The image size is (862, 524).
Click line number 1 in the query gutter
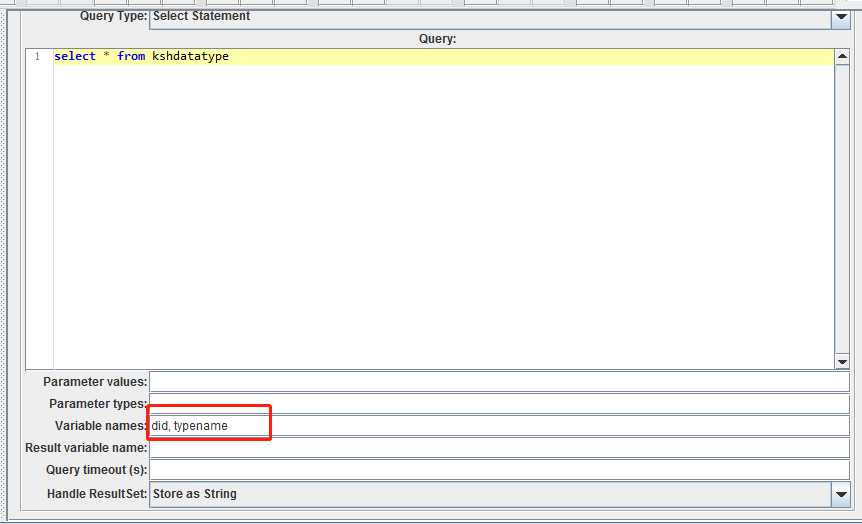point(37,57)
